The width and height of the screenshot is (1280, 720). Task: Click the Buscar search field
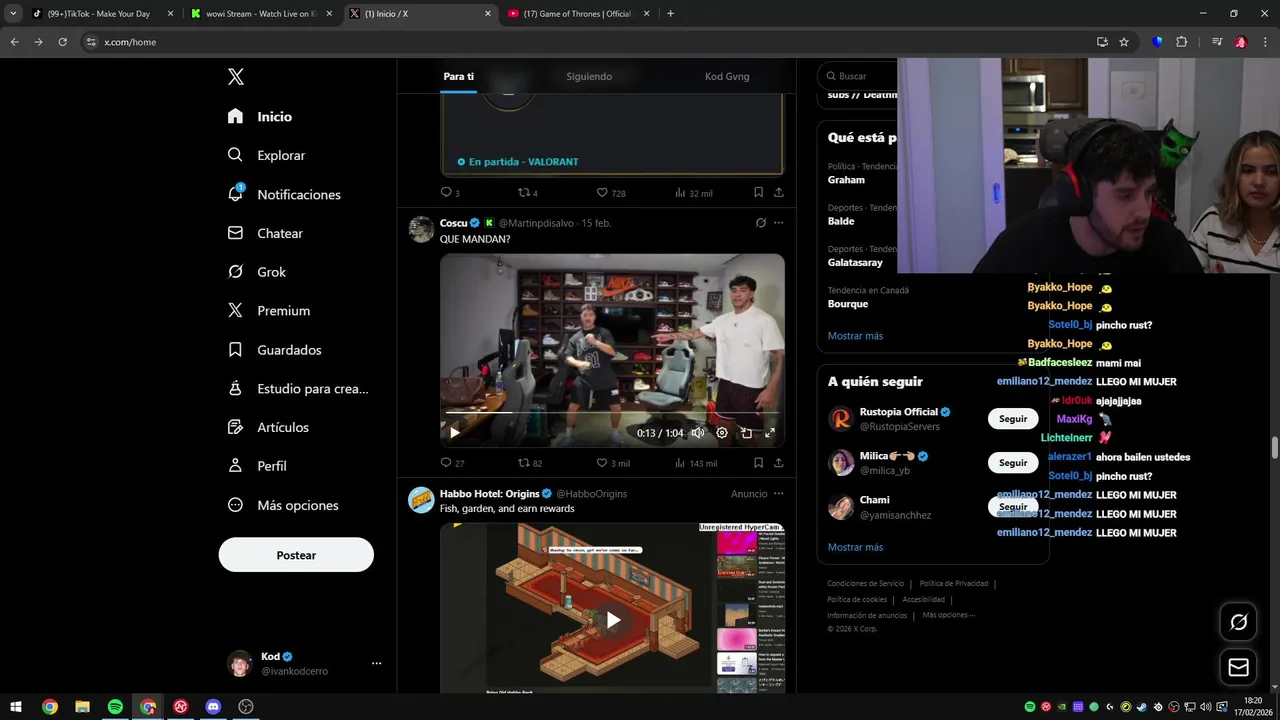pyautogui.click(x=858, y=76)
